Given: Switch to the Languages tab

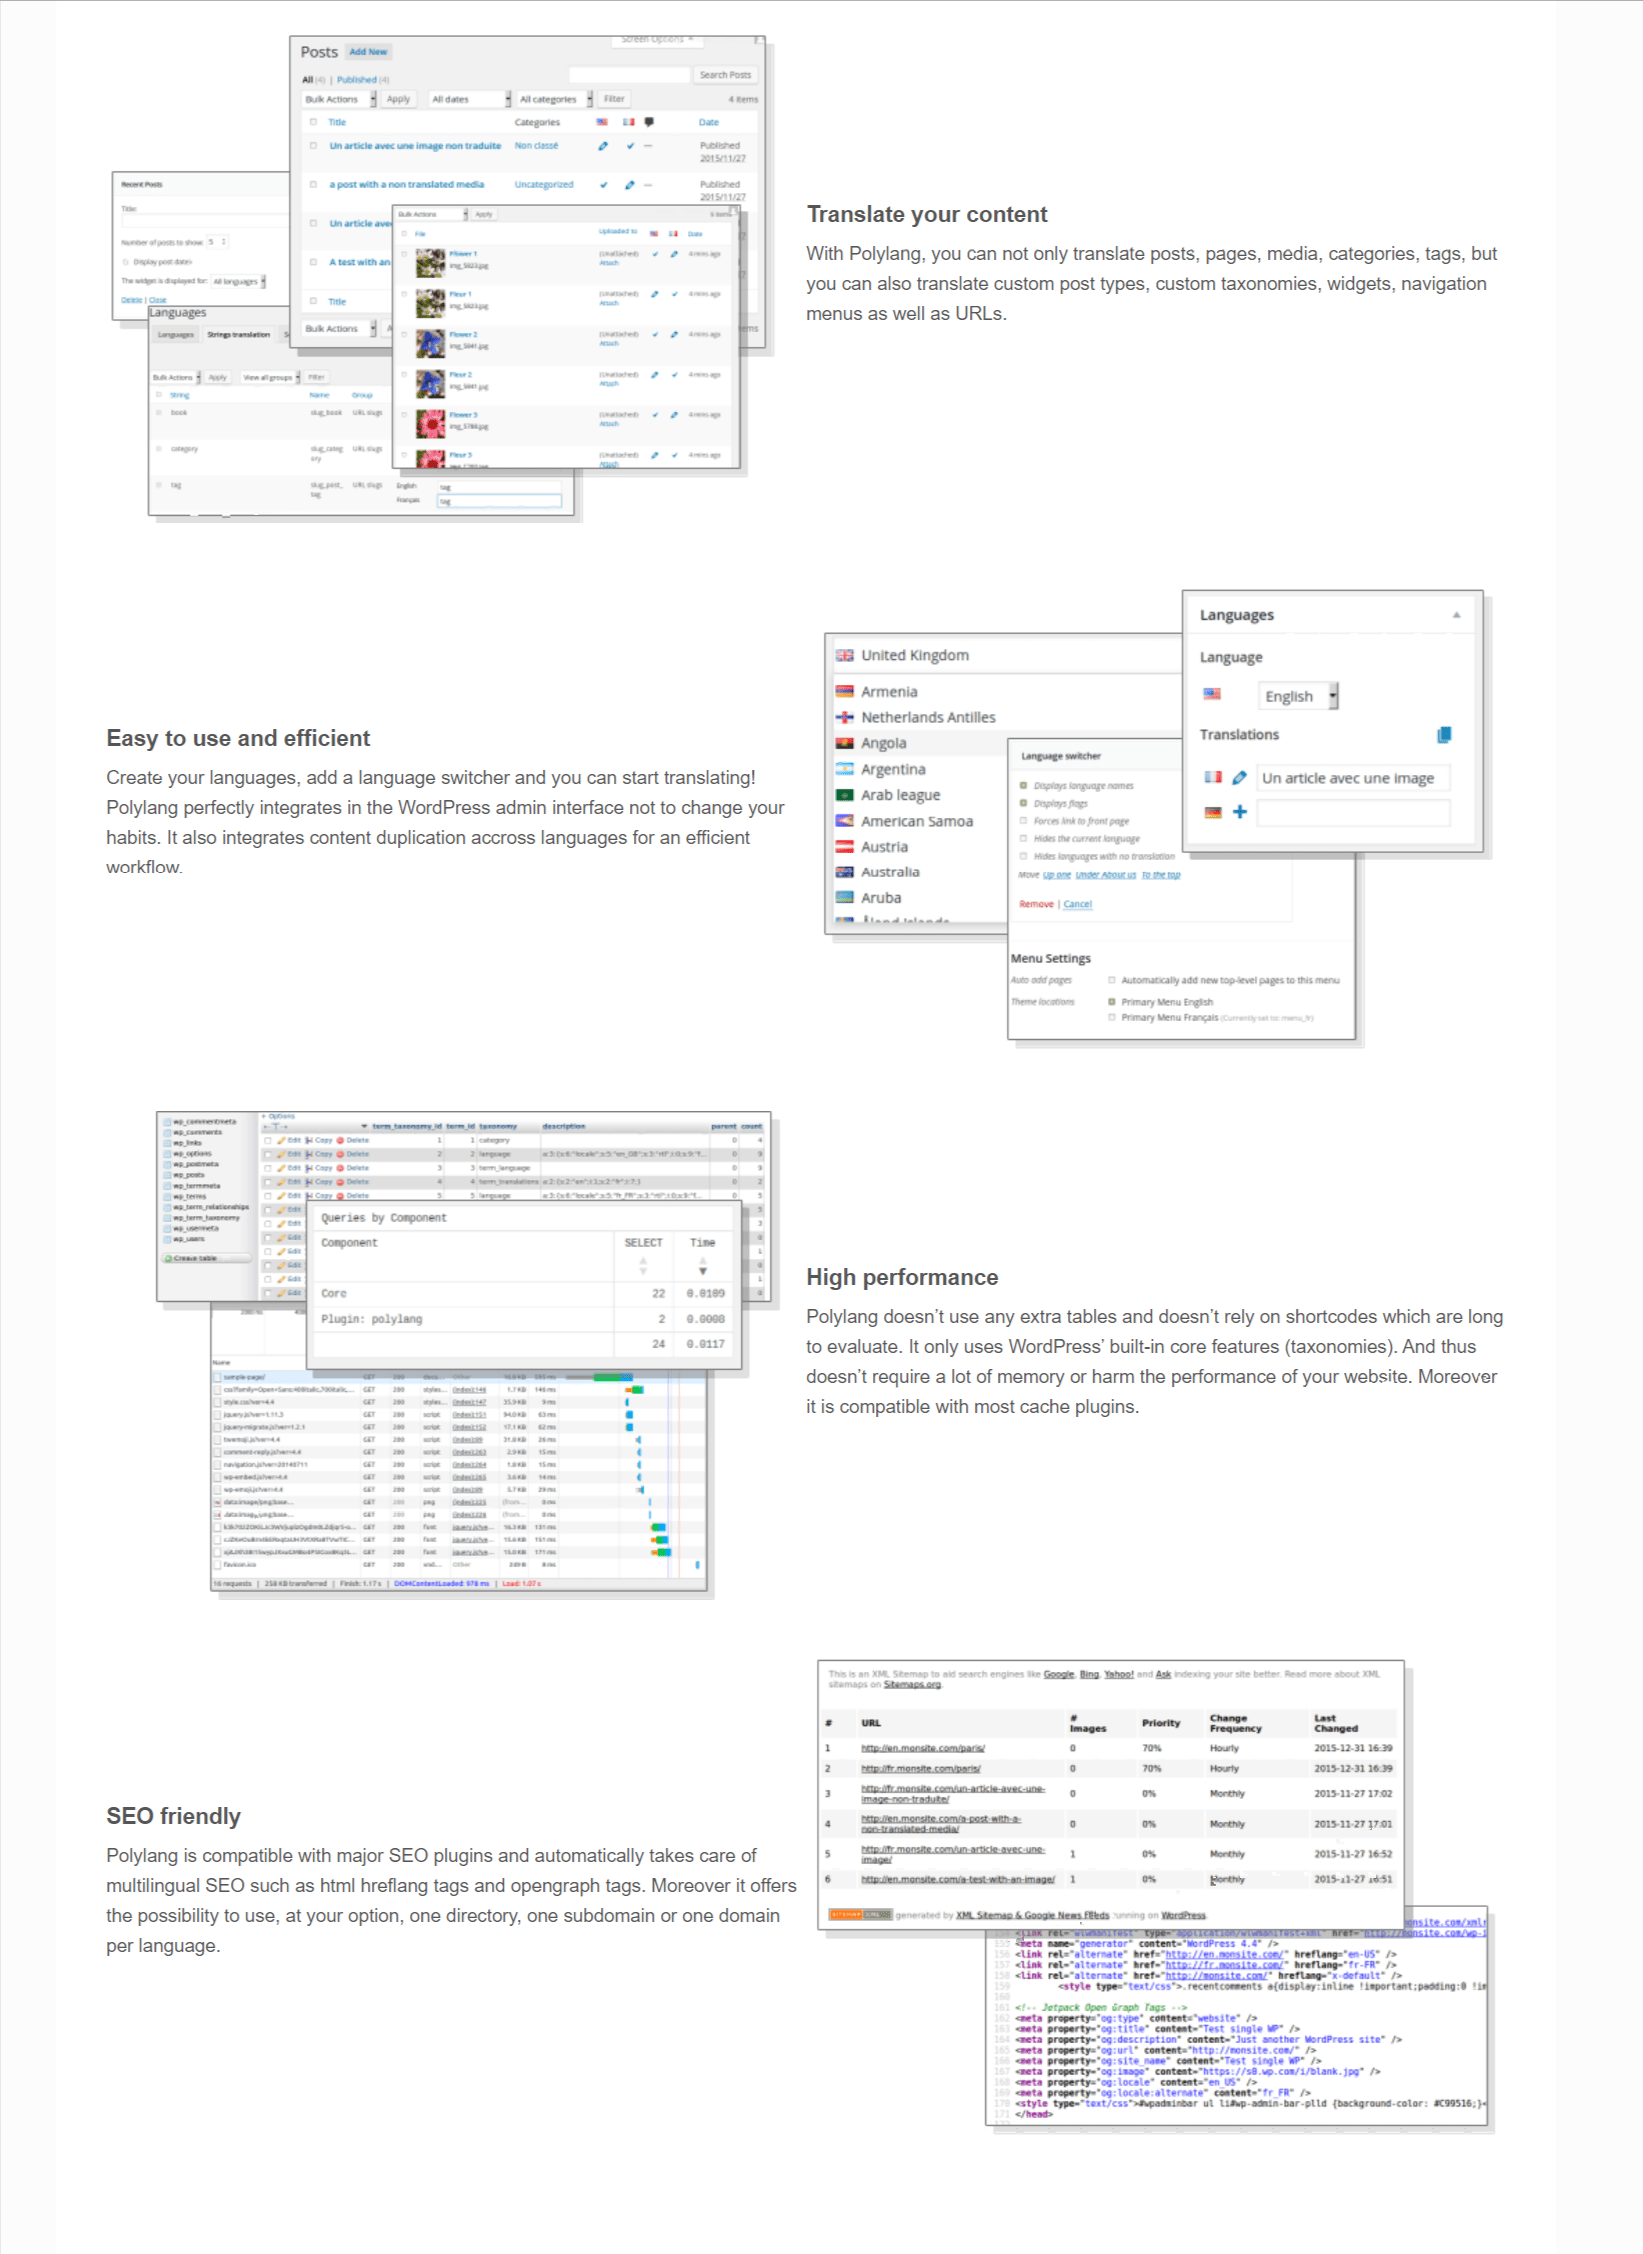Looking at the screenshot, I should point(176,335).
